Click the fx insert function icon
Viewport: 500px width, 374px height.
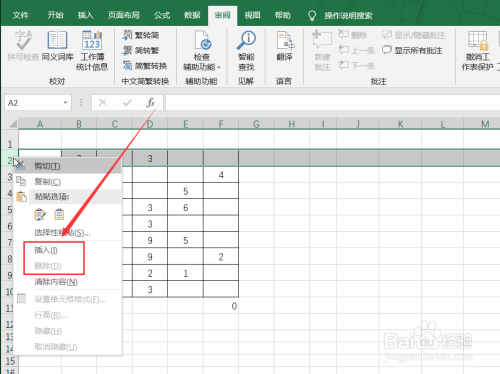150,102
